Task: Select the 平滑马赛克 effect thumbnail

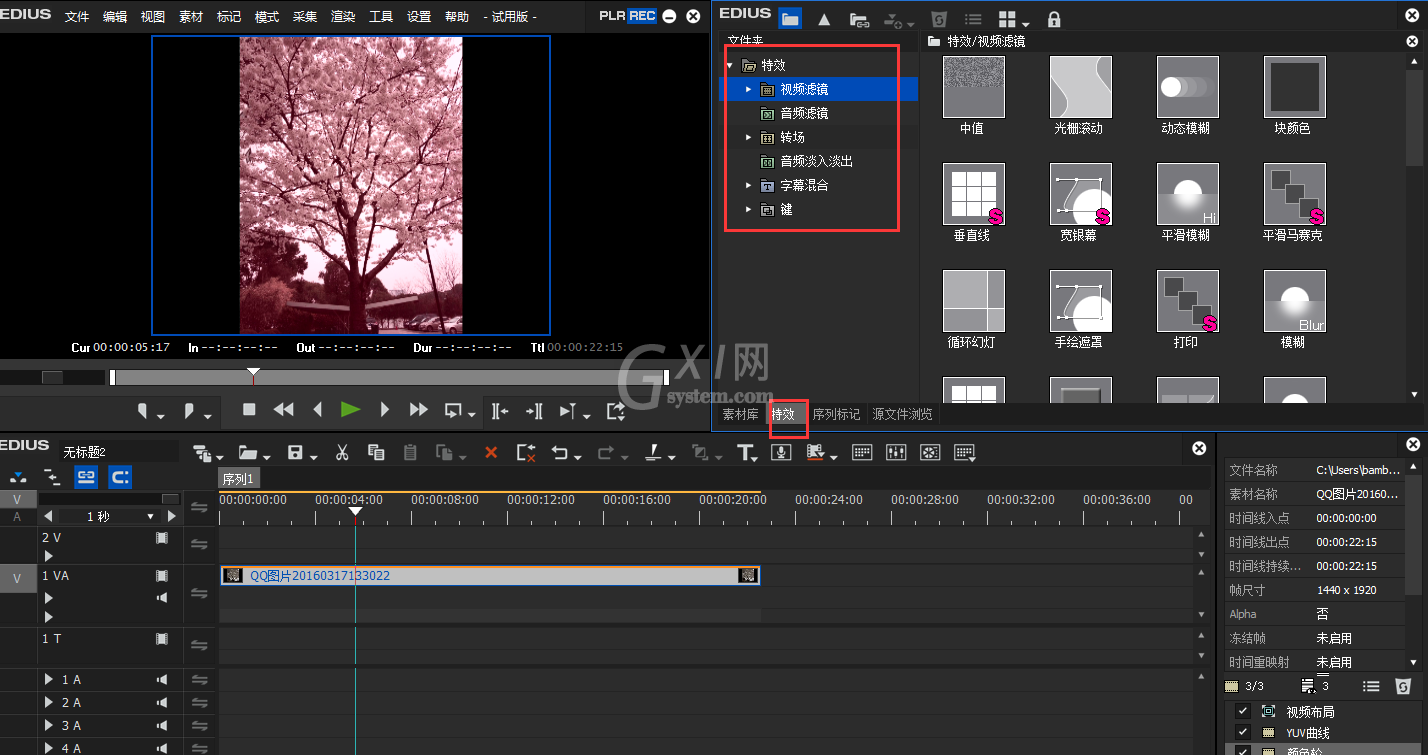Action: [x=1294, y=194]
